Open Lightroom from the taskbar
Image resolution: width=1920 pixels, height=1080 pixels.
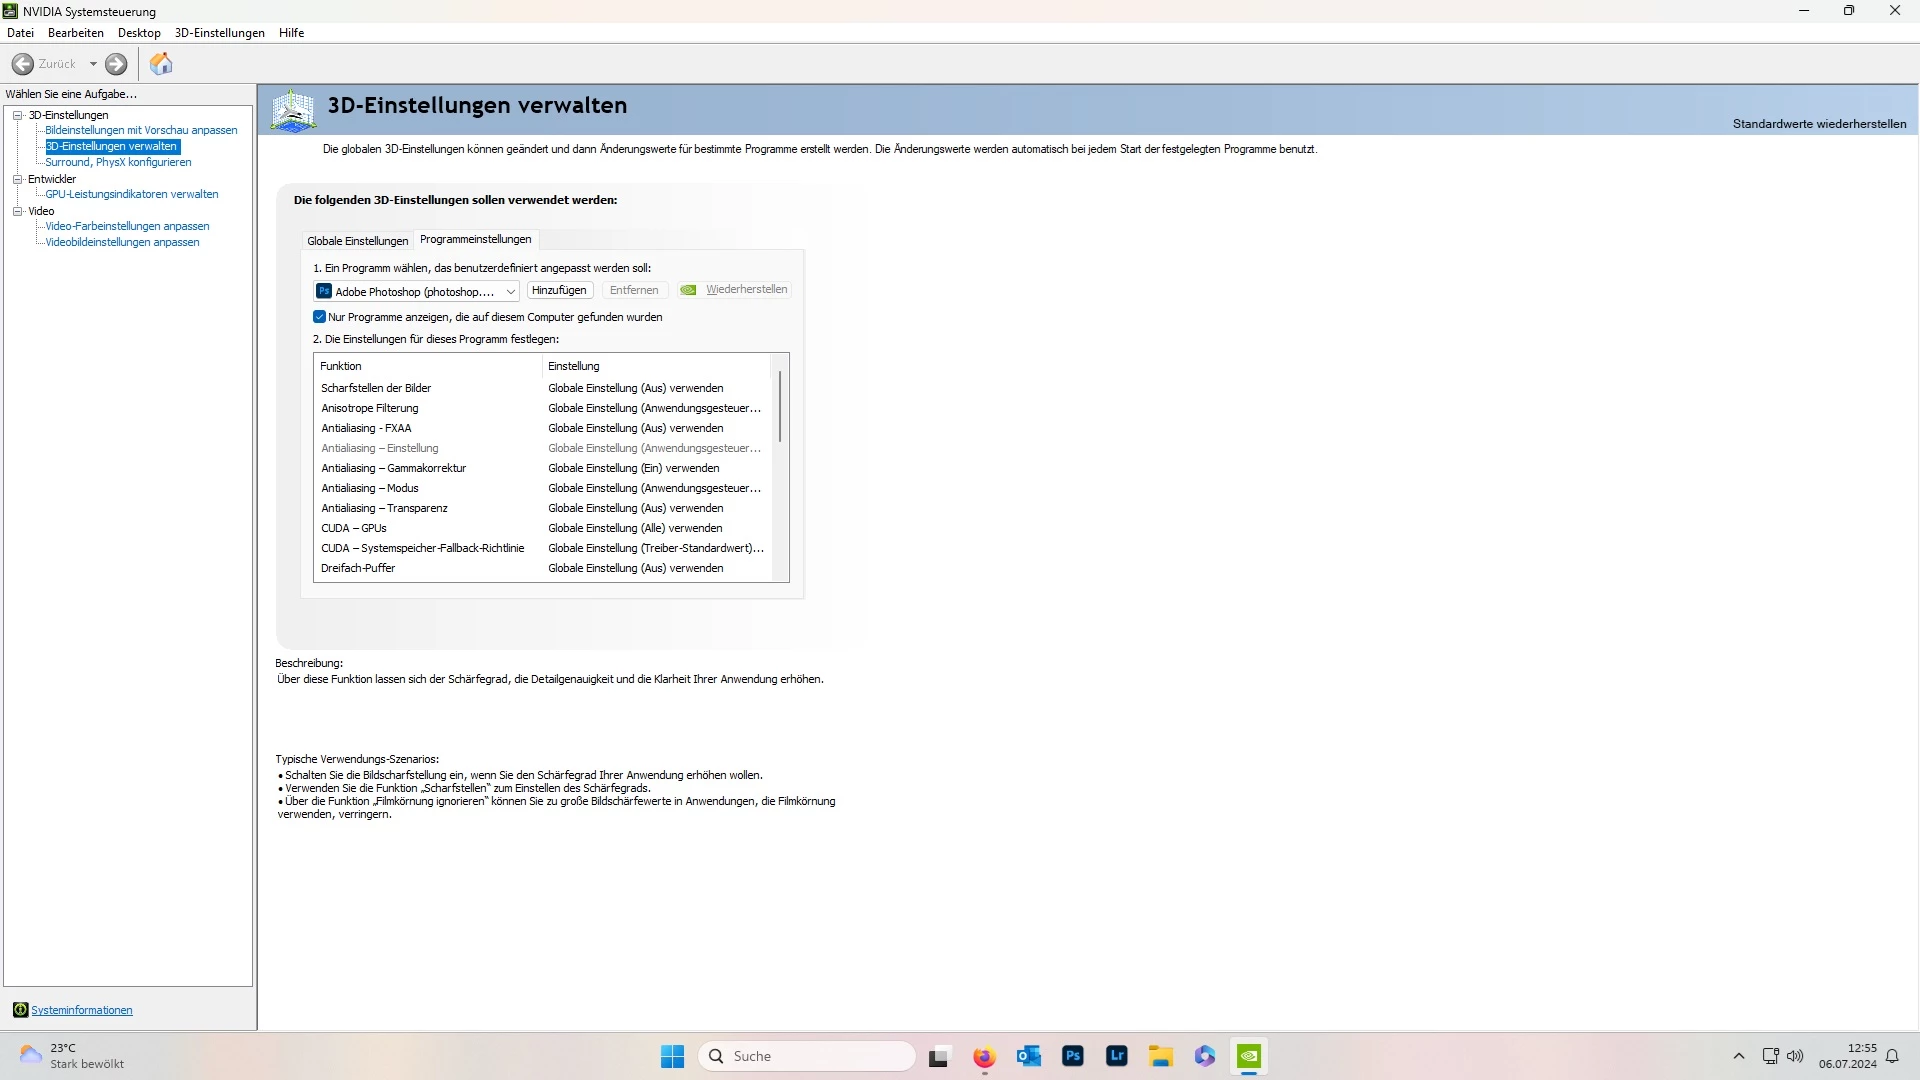[x=1117, y=1056]
